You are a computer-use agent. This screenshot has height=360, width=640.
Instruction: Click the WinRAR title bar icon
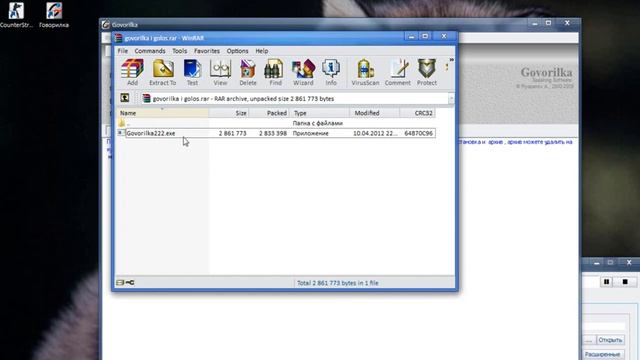[119, 38]
